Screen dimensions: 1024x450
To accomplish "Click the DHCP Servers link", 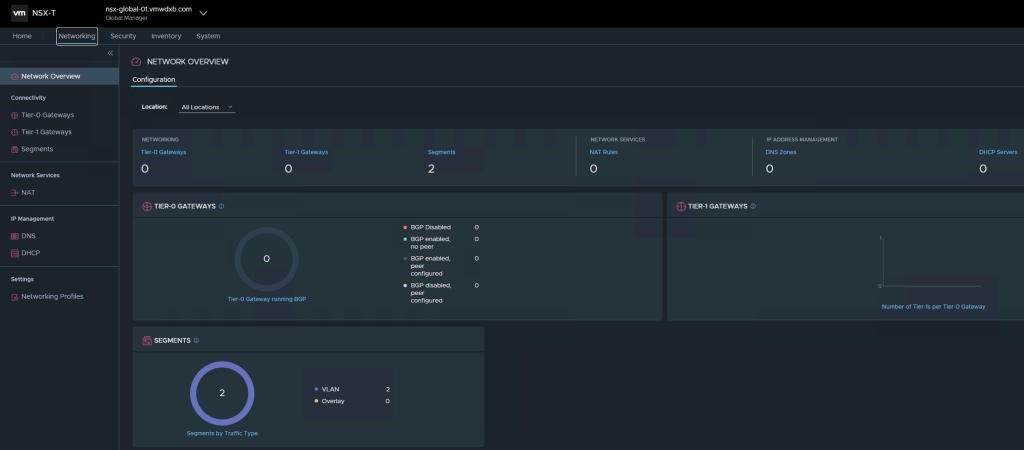I will (997, 152).
